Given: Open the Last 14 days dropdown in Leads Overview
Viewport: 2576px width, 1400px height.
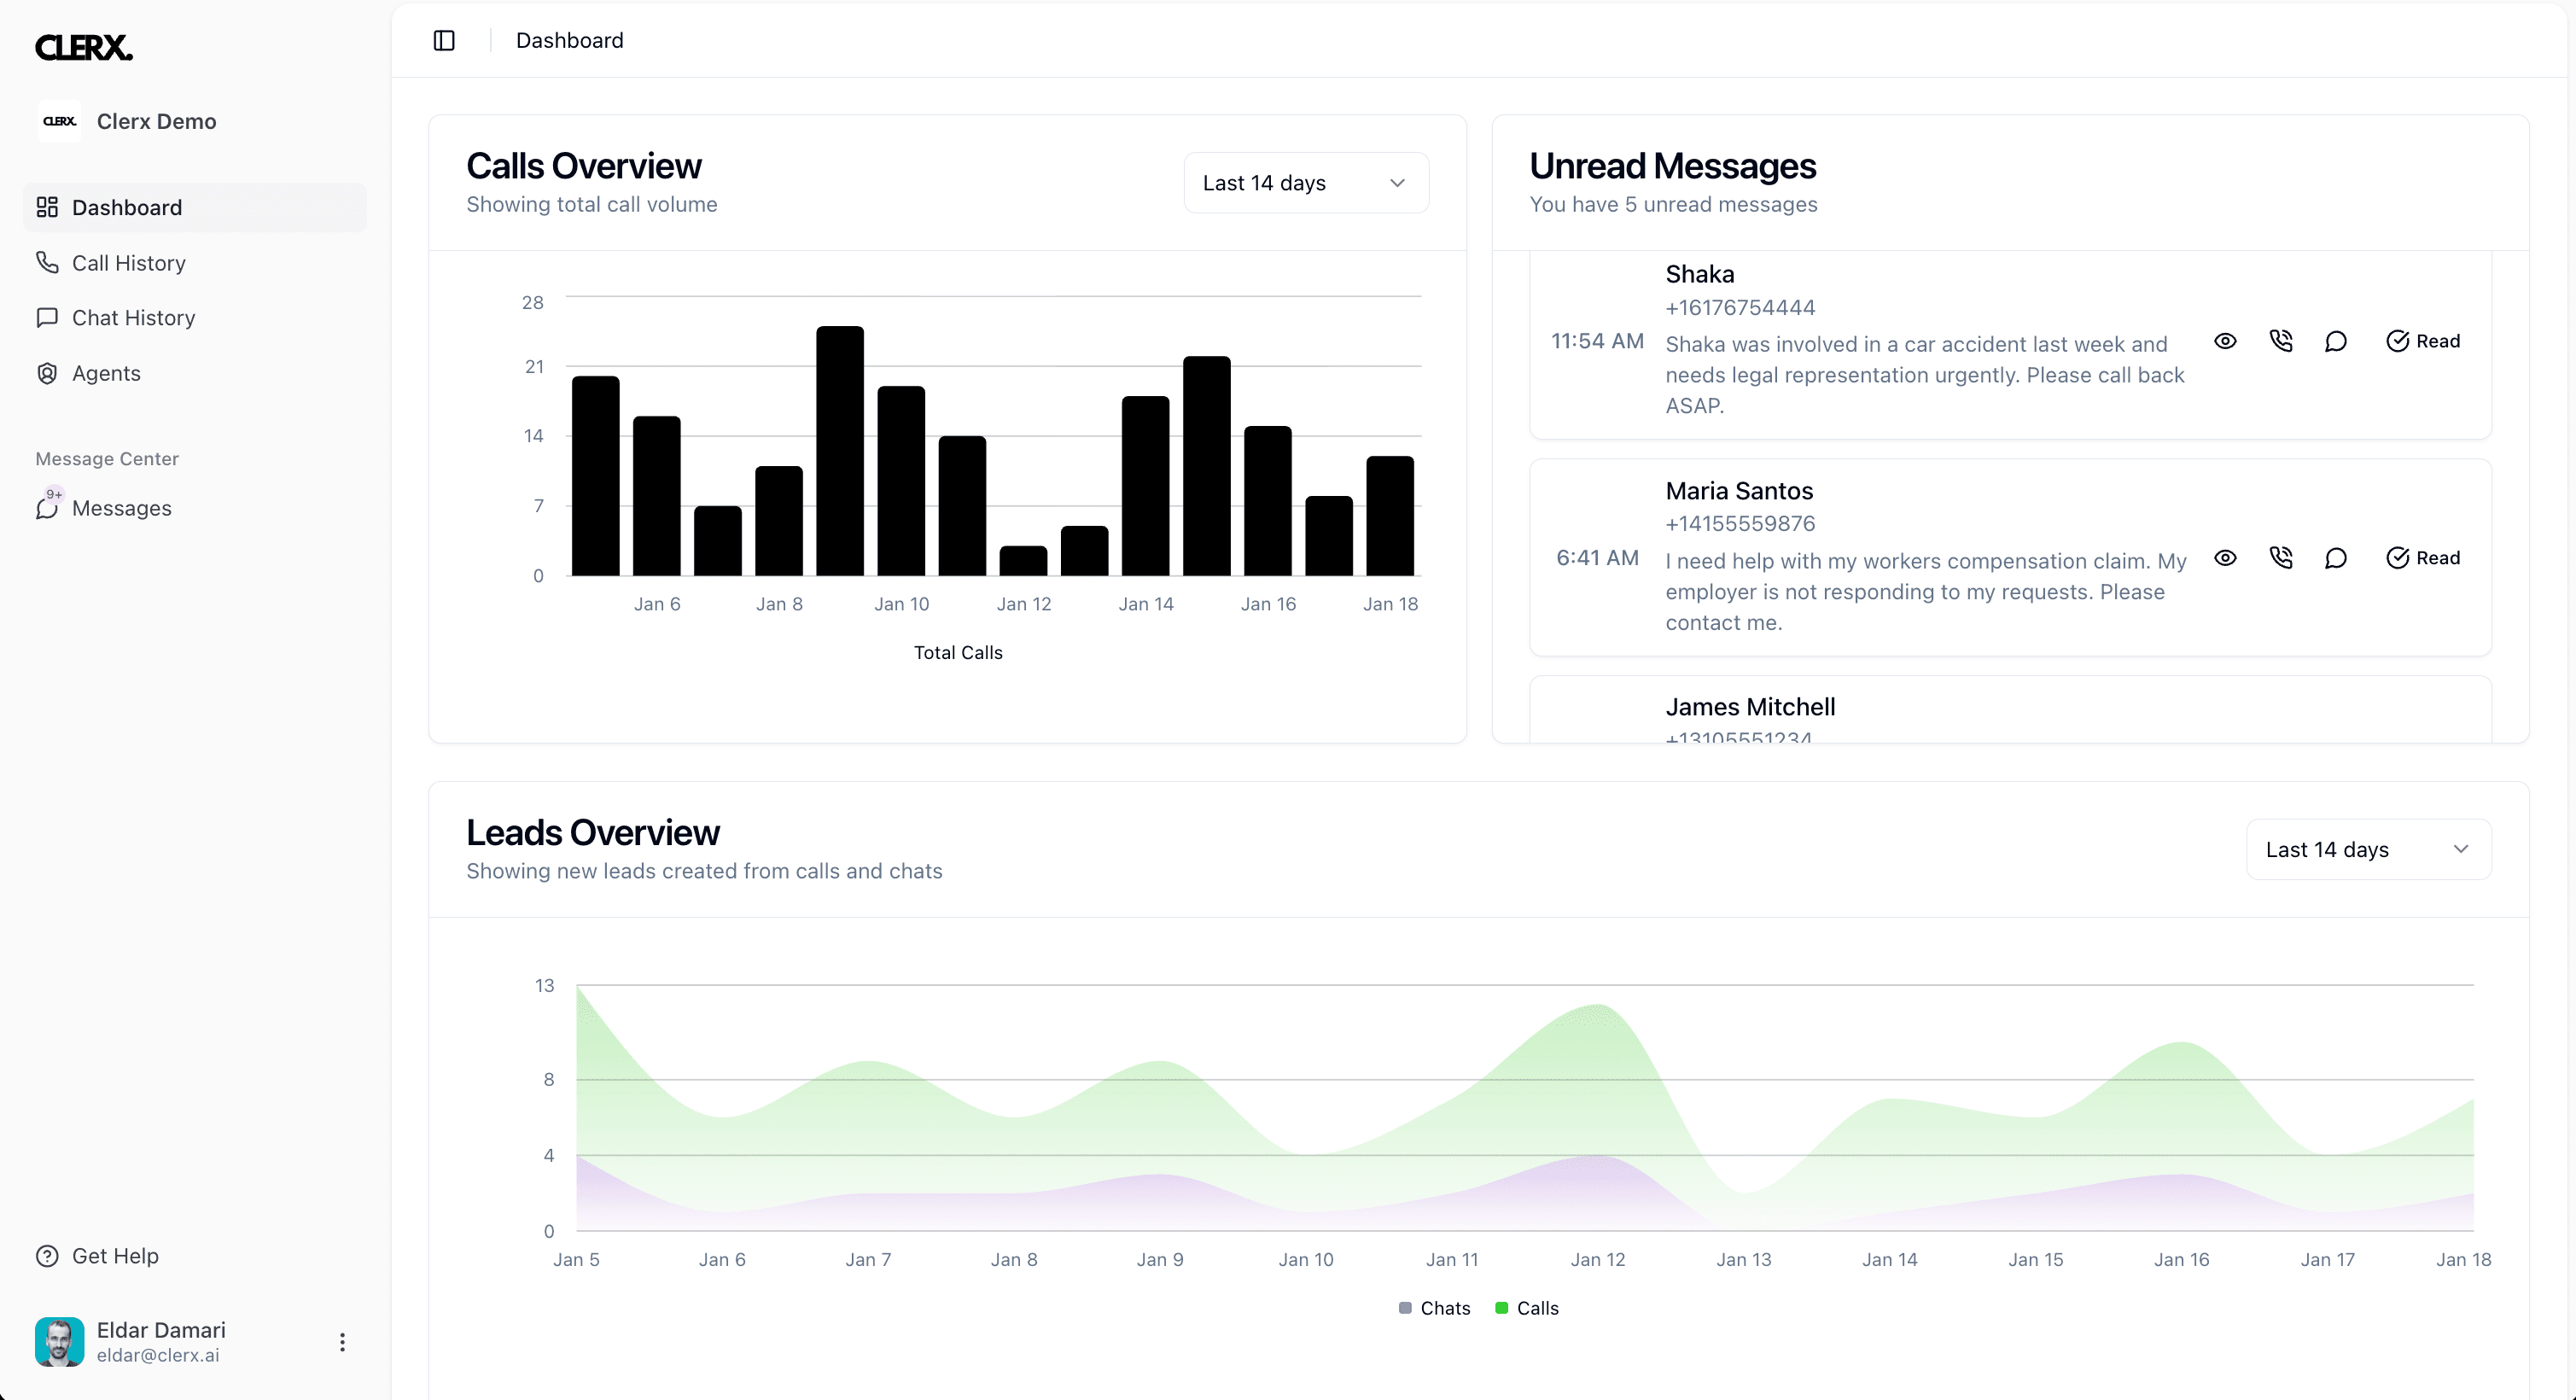Looking at the screenshot, I should 2368,849.
